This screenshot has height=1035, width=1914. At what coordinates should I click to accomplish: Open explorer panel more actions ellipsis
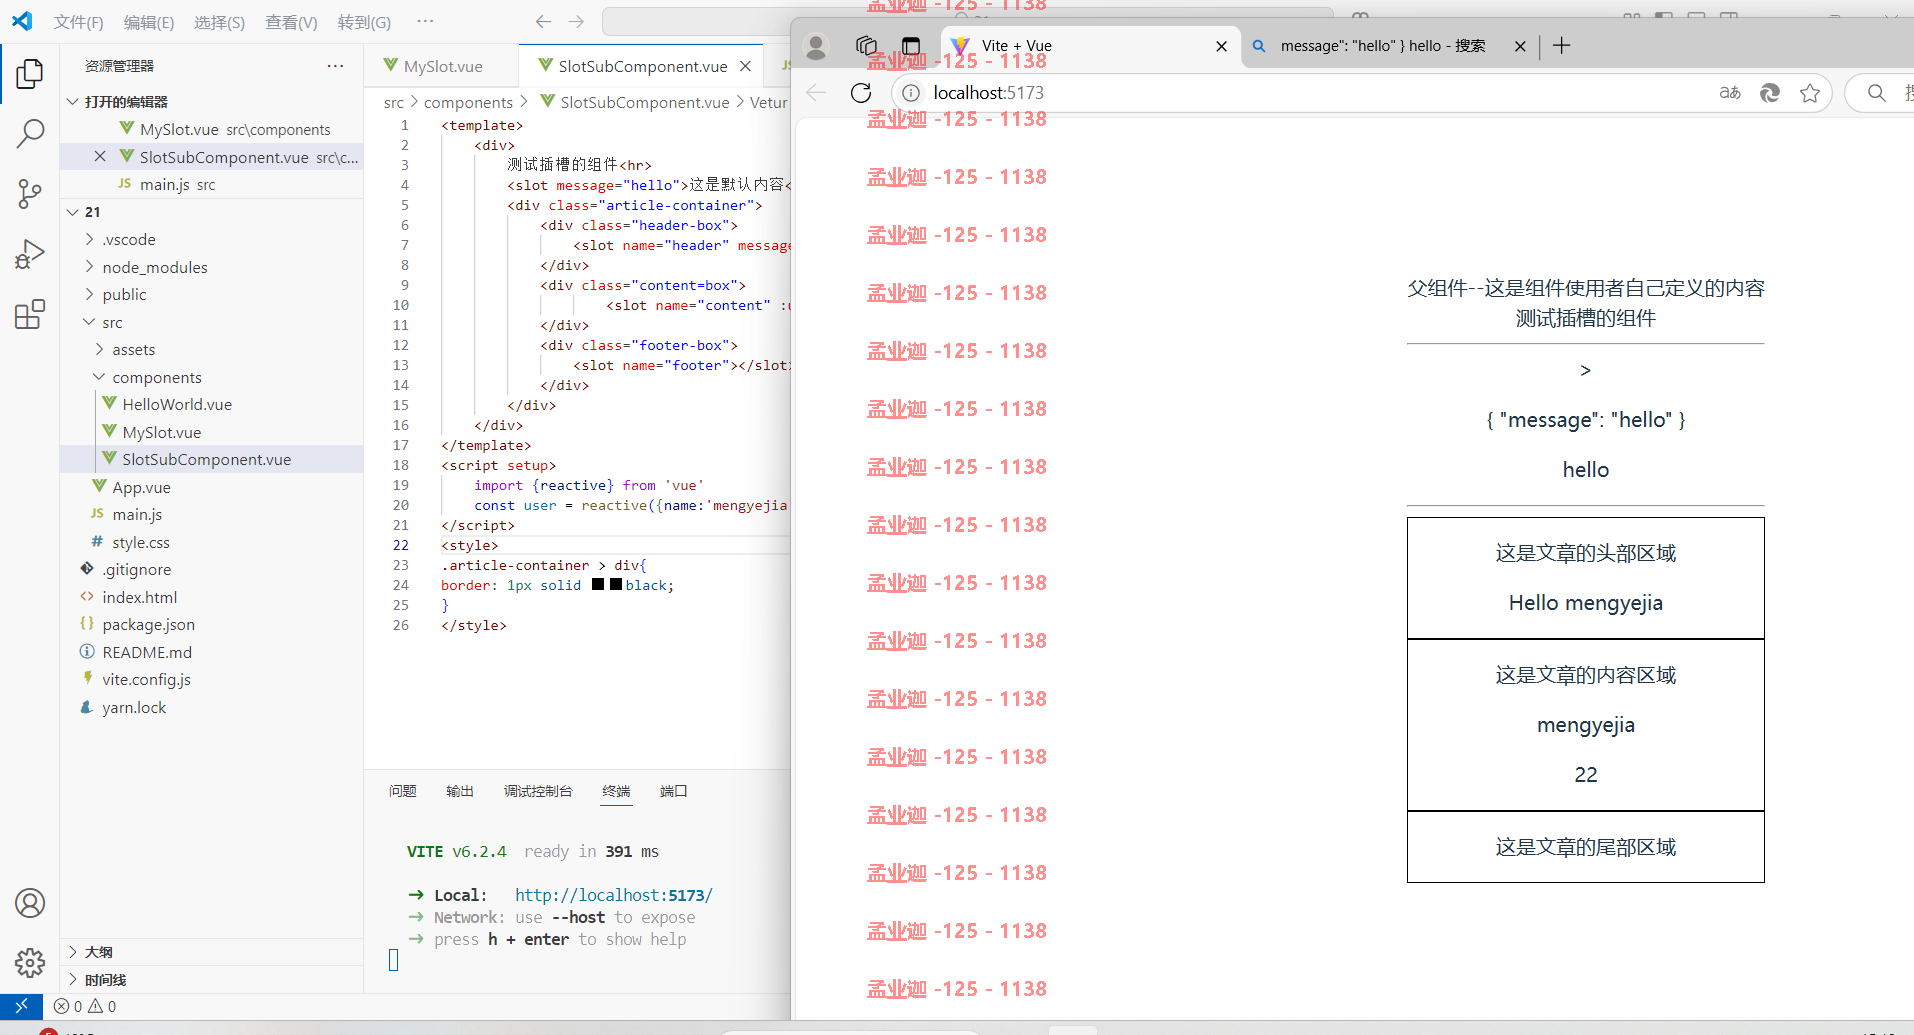coord(335,66)
